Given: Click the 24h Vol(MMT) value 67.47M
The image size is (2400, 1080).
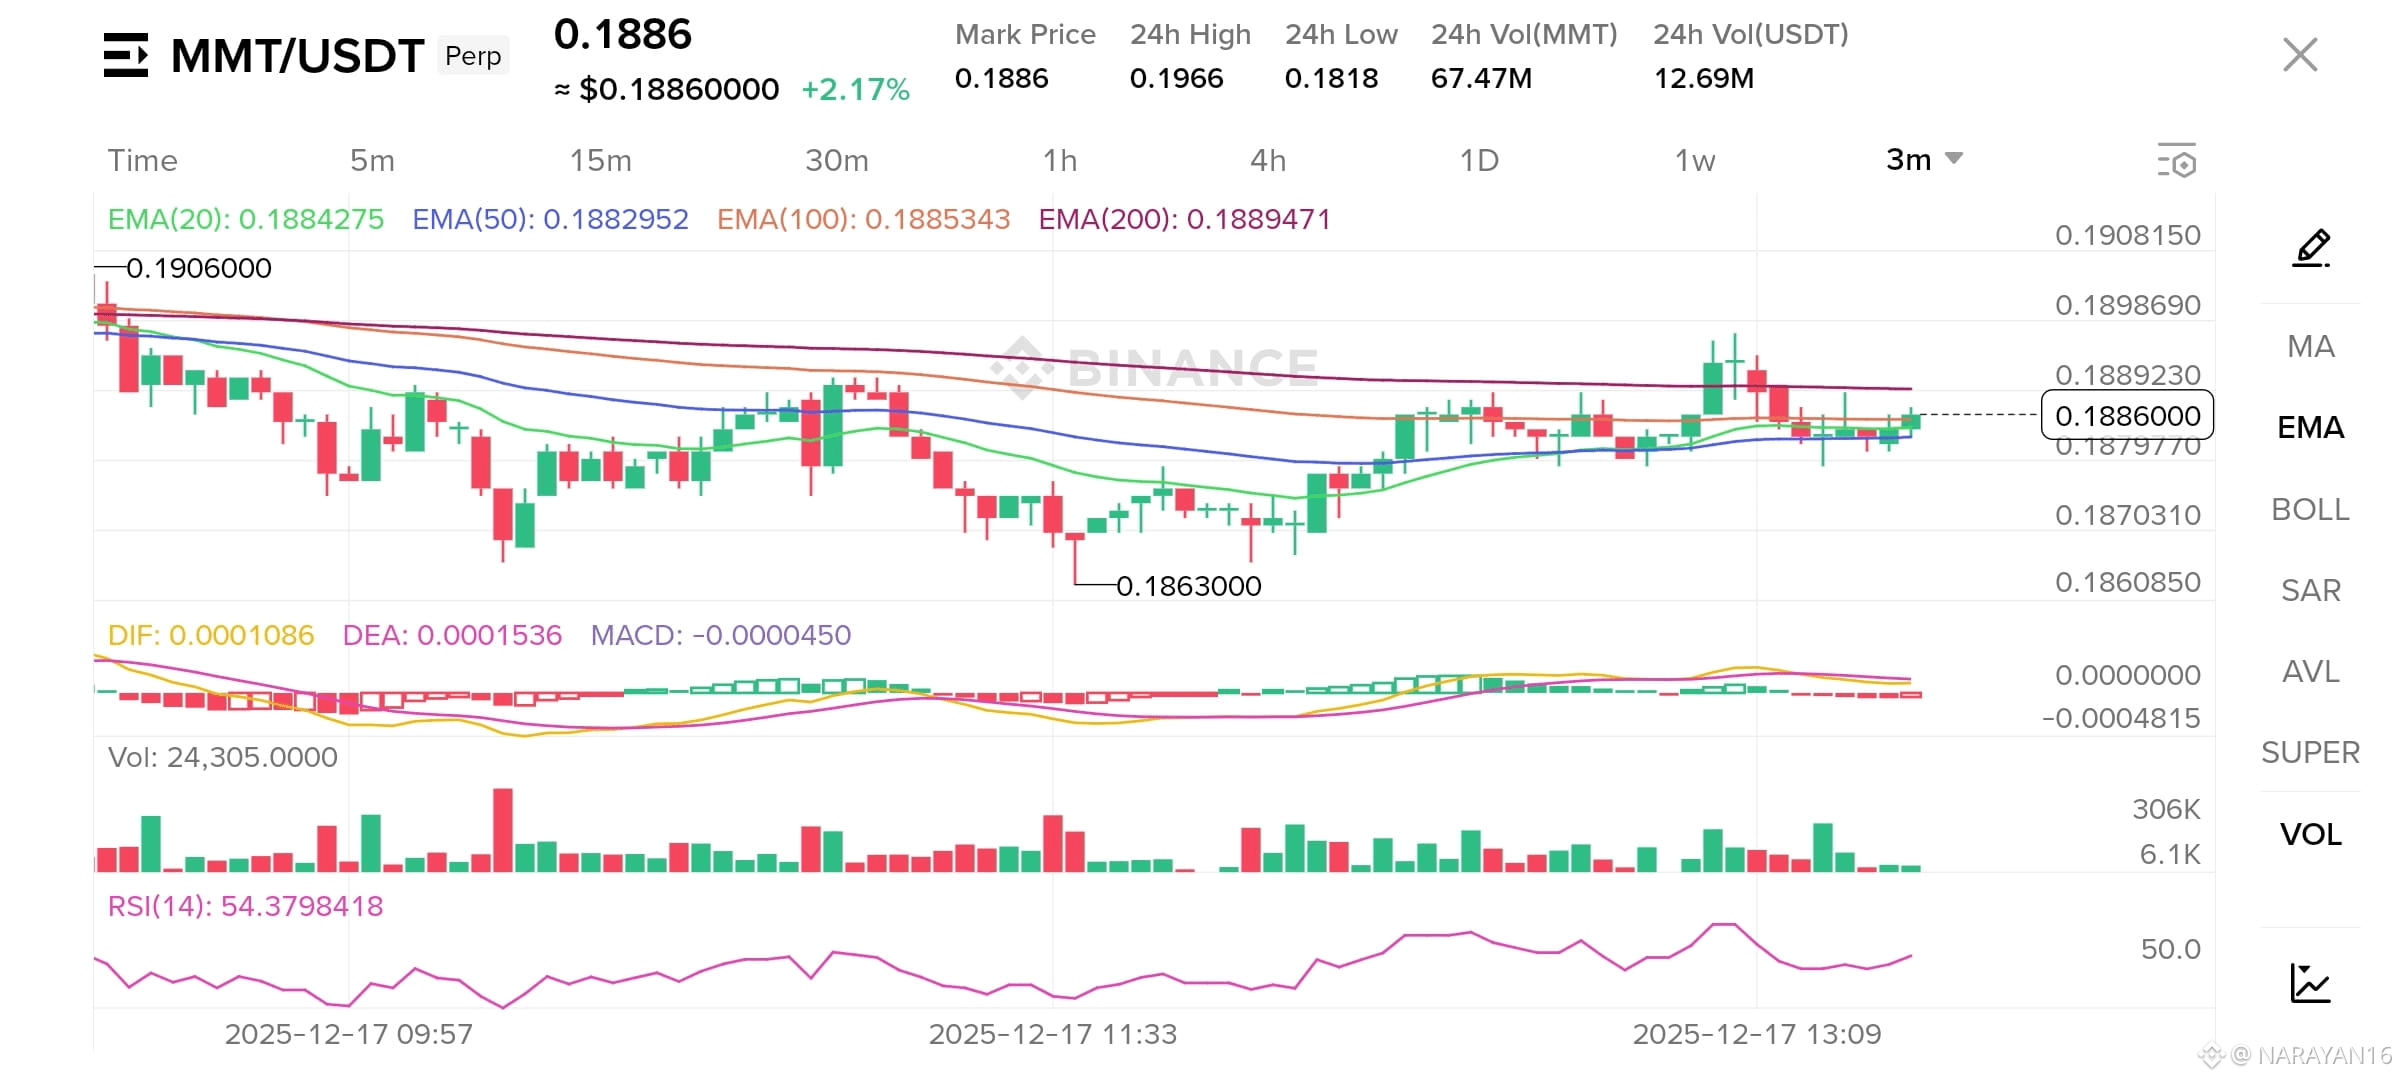Looking at the screenshot, I should 1482,78.
